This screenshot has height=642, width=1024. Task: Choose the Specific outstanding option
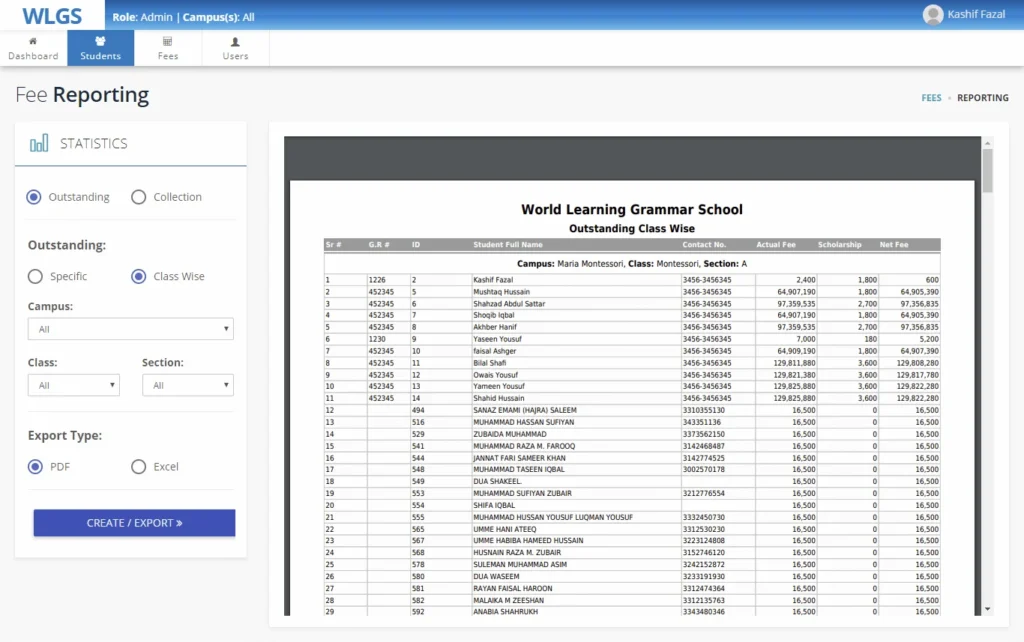coord(35,276)
